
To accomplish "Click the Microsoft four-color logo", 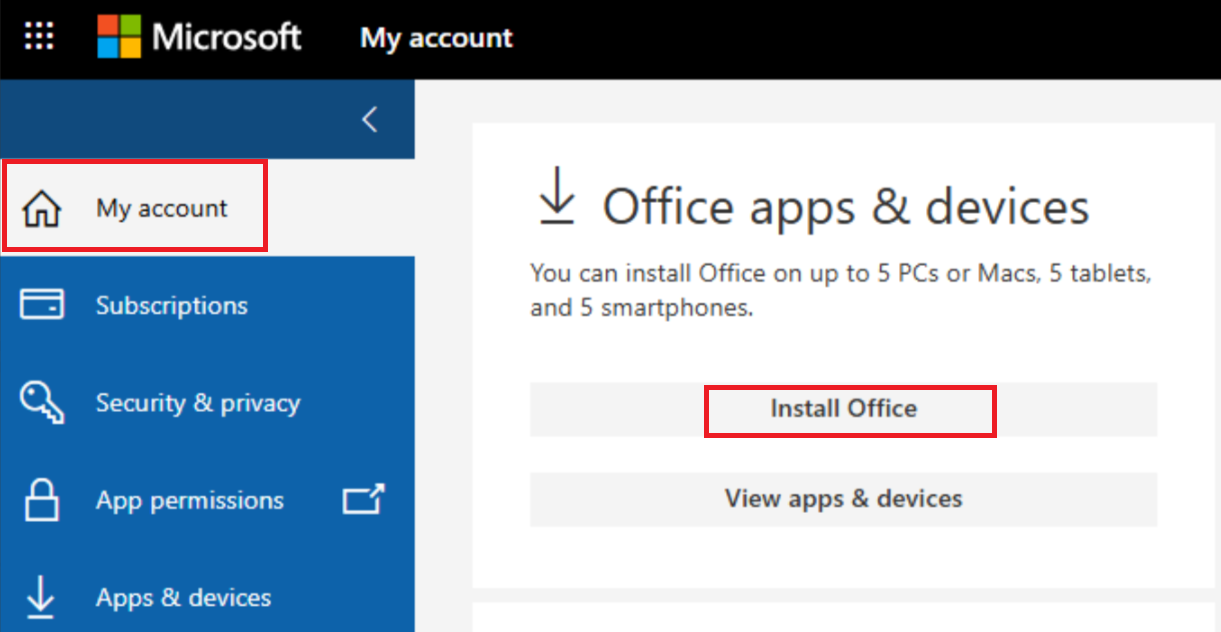I will [x=119, y=37].
